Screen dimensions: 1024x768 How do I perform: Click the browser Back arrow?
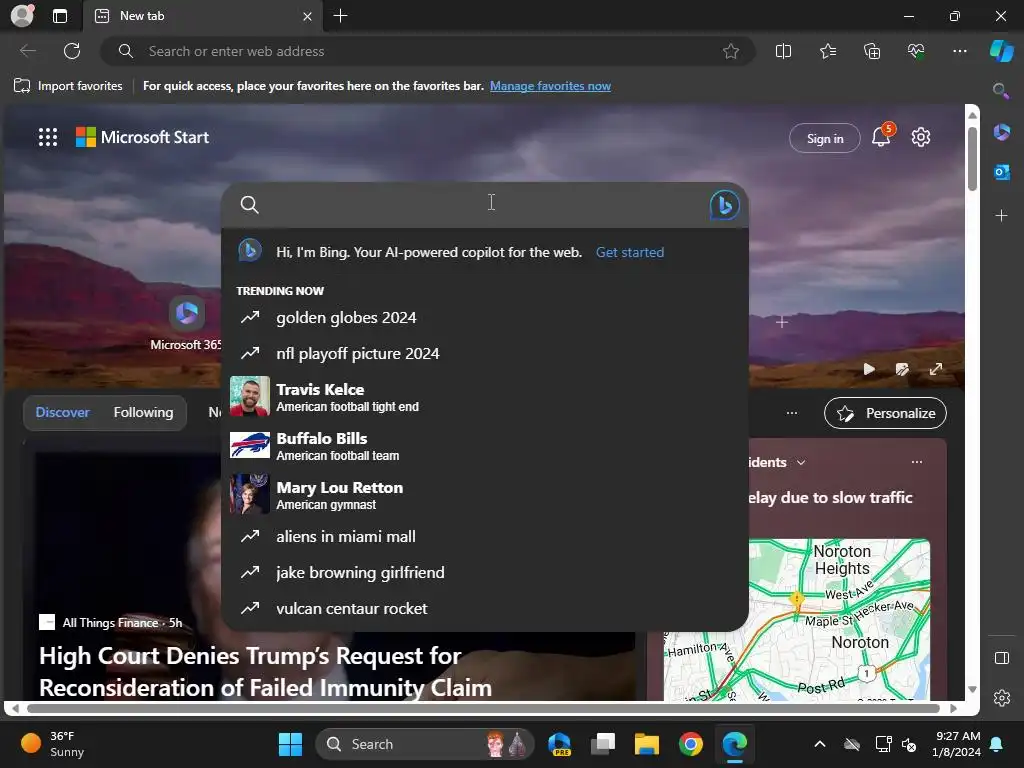pos(27,51)
